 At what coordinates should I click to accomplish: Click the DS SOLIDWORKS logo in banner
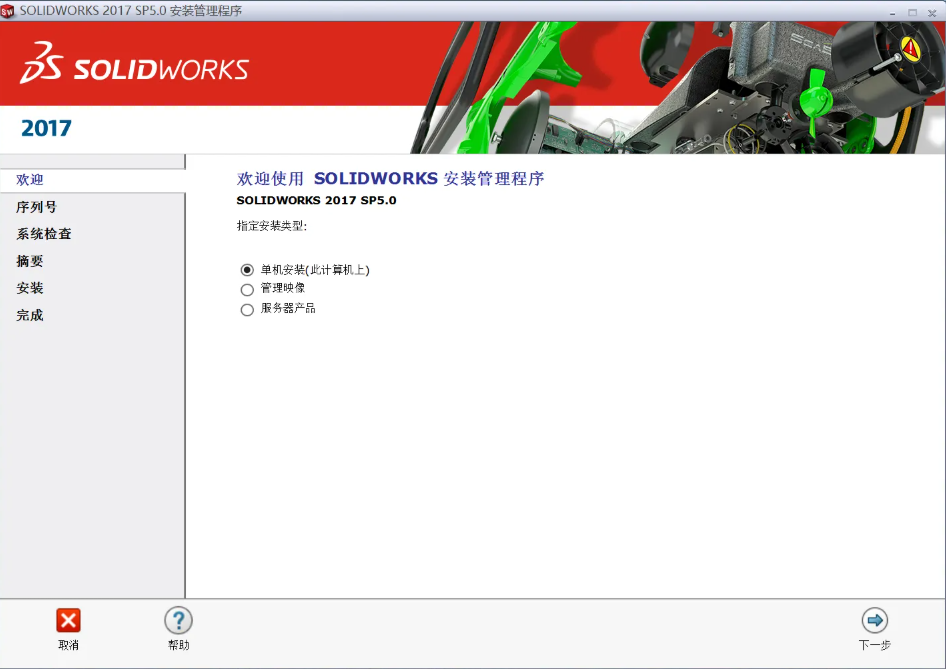[x=134, y=63]
